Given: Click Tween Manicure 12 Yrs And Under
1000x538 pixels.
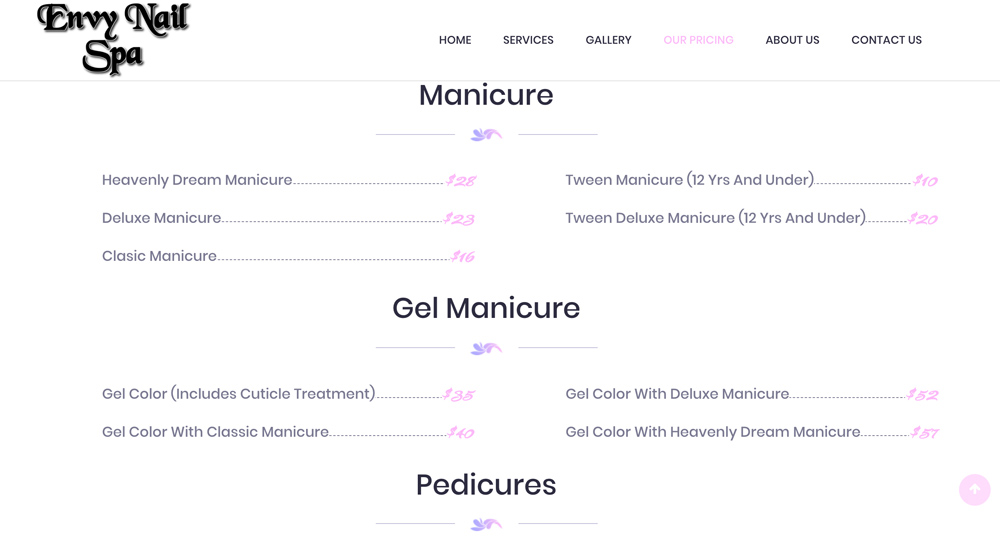Looking at the screenshot, I should pyautogui.click(x=689, y=180).
